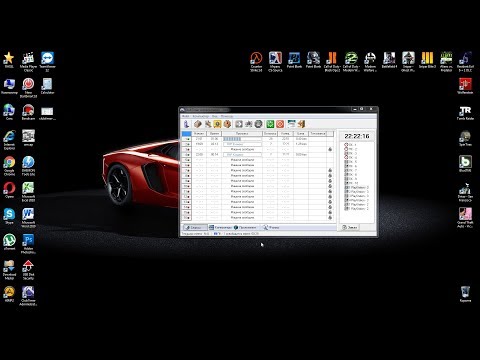Click the exit door icon in app toolbar
The width and height of the screenshot is (480, 360).
(x=301, y=124)
